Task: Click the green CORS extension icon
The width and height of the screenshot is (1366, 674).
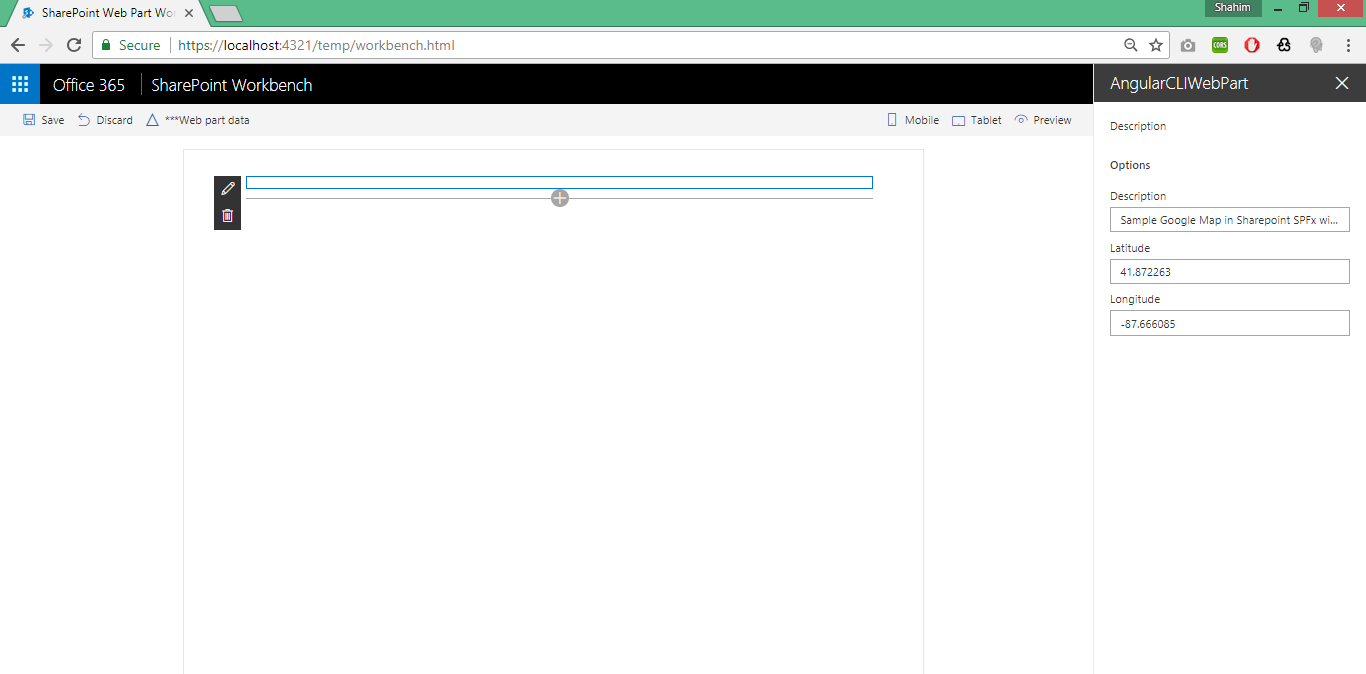Action: click(1220, 45)
